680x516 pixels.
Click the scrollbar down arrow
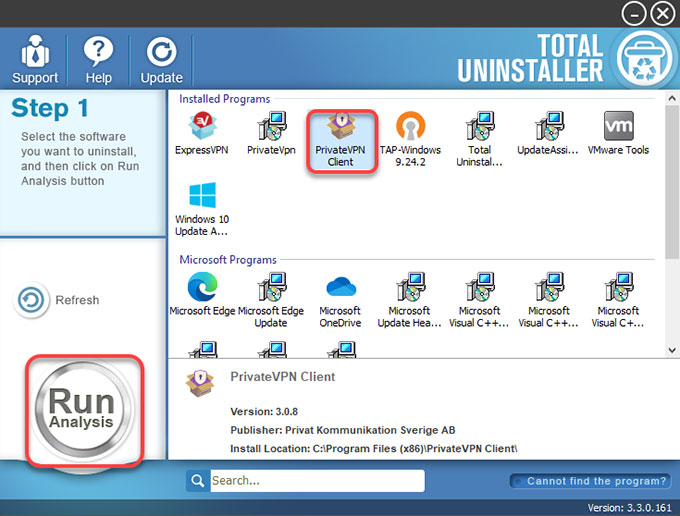click(x=672, y=350)
